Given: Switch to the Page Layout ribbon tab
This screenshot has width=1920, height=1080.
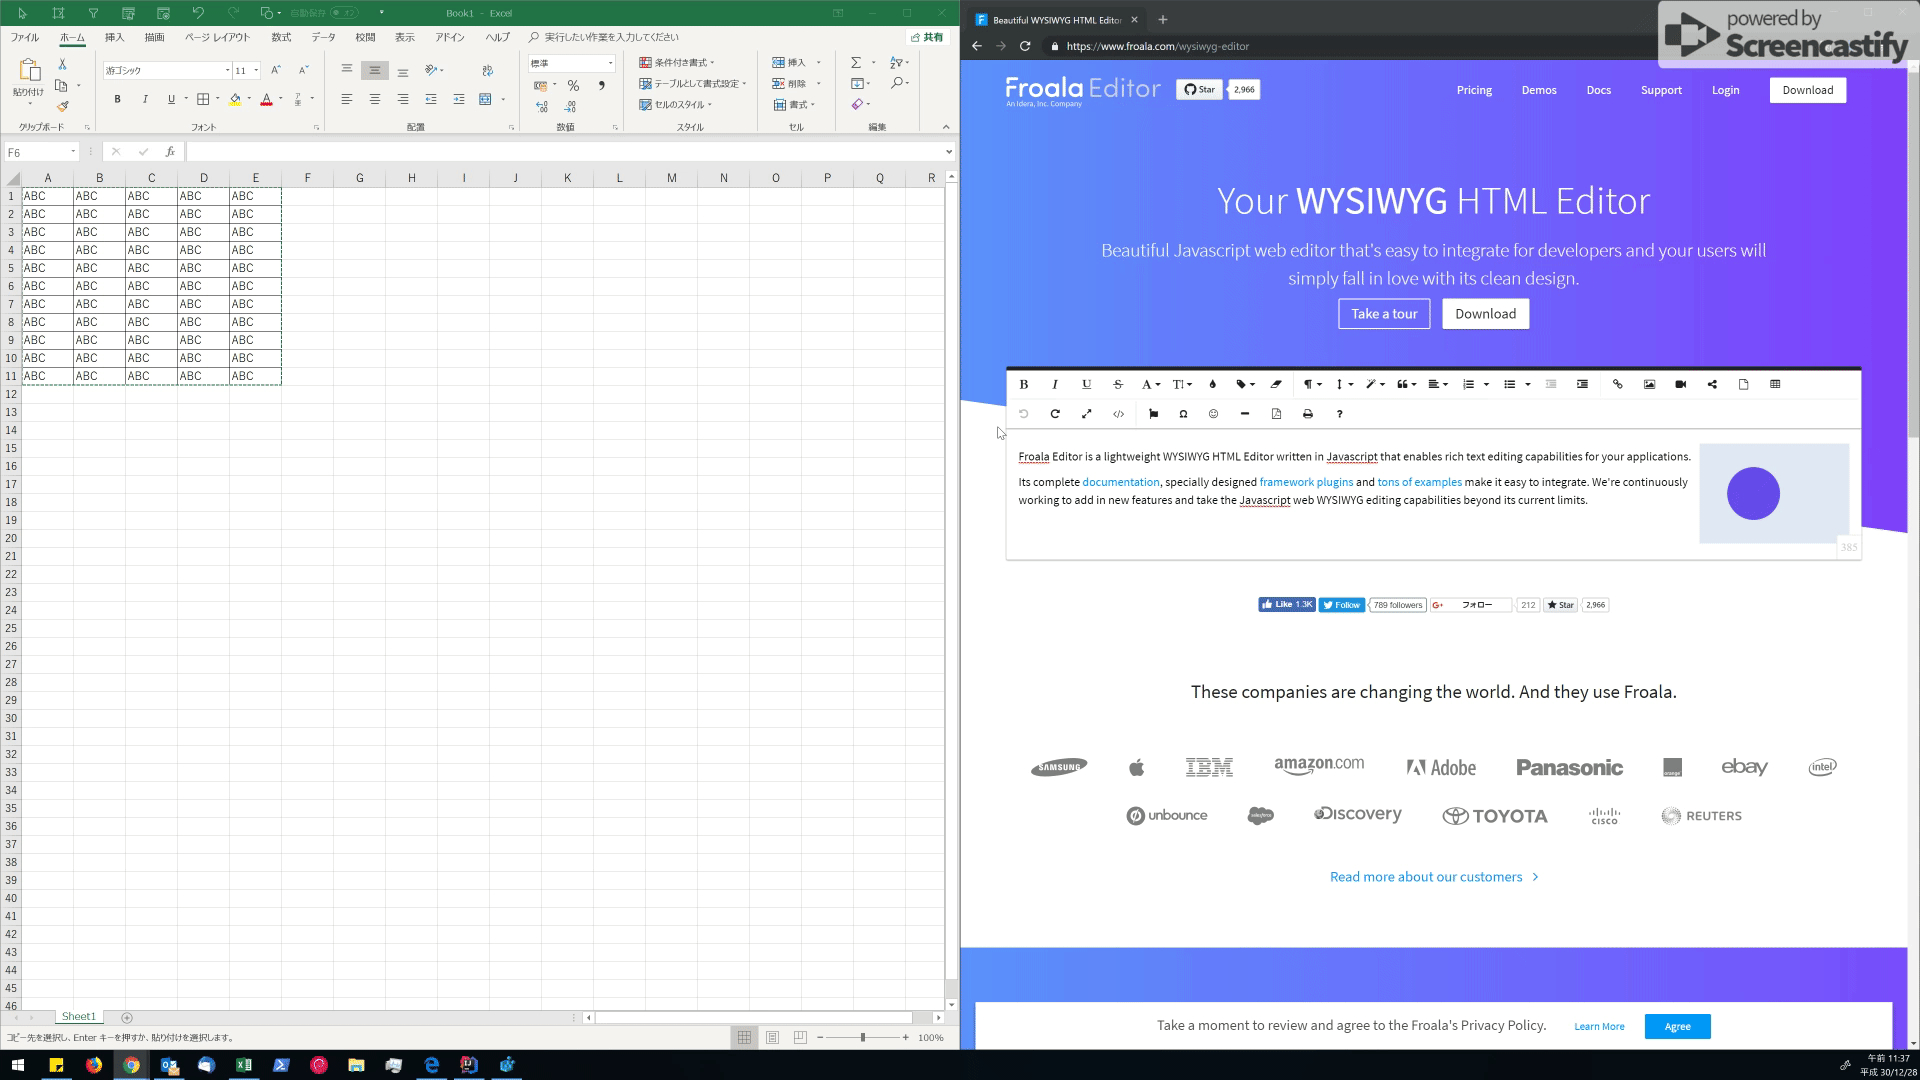Looking at the screenshot, I should point(217,37).
